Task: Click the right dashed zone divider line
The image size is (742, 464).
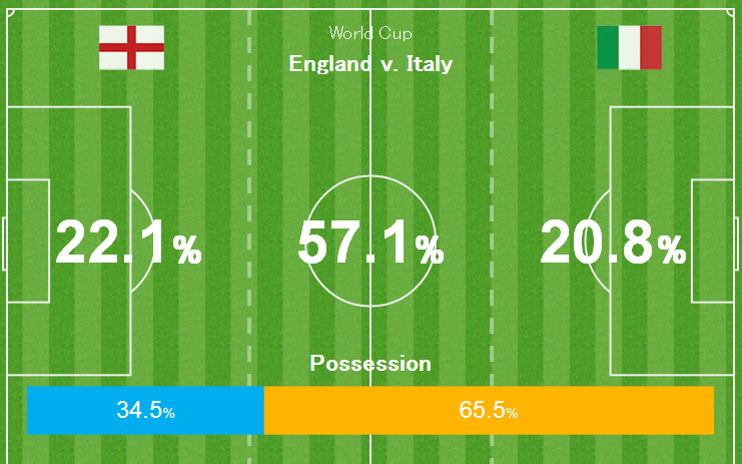Action: (x=491, y=150)
